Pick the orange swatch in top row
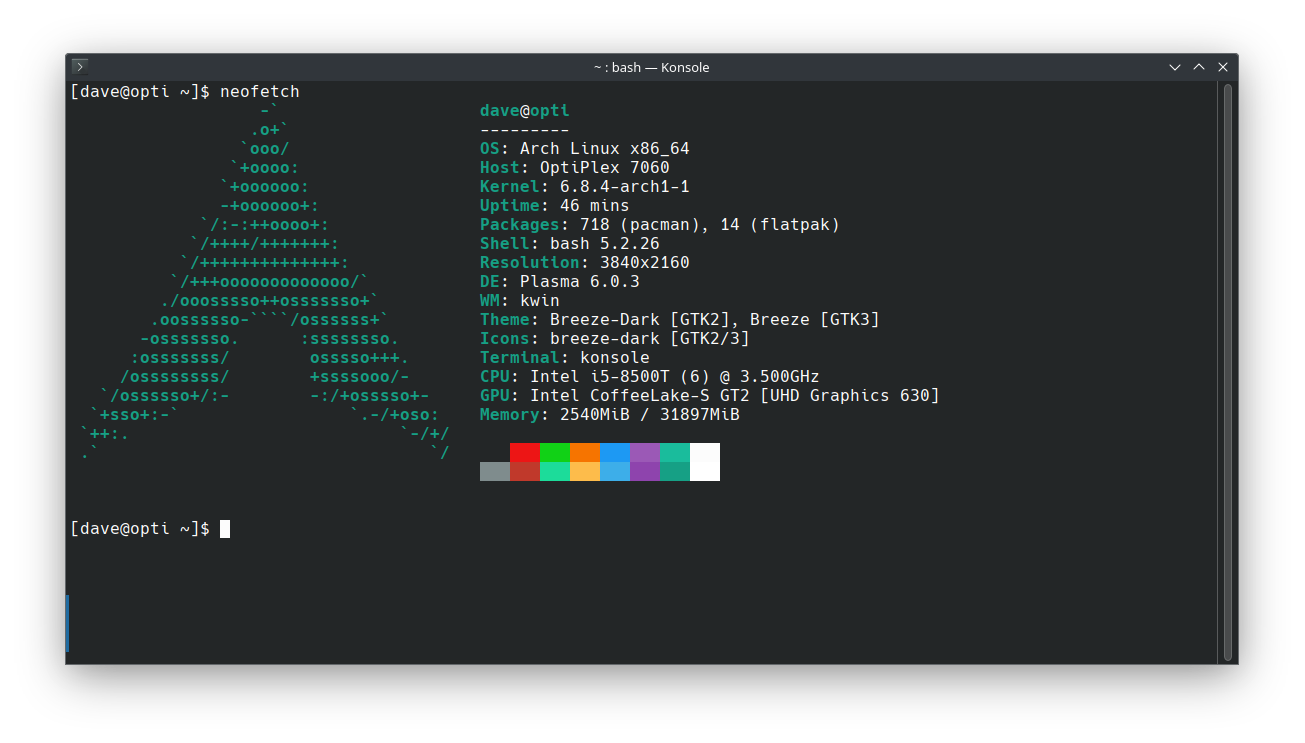This screenshot has width=1305, height=743. (x=585, y=452)
